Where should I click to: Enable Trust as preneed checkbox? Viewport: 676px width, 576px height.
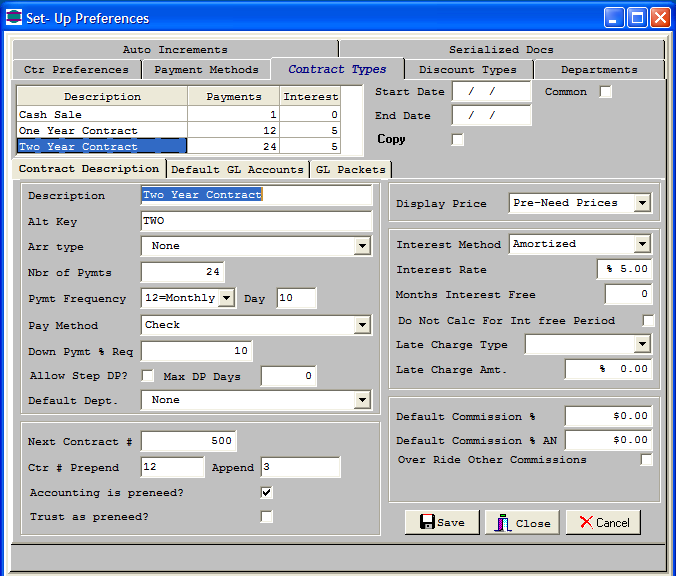[x=266, y=517]
